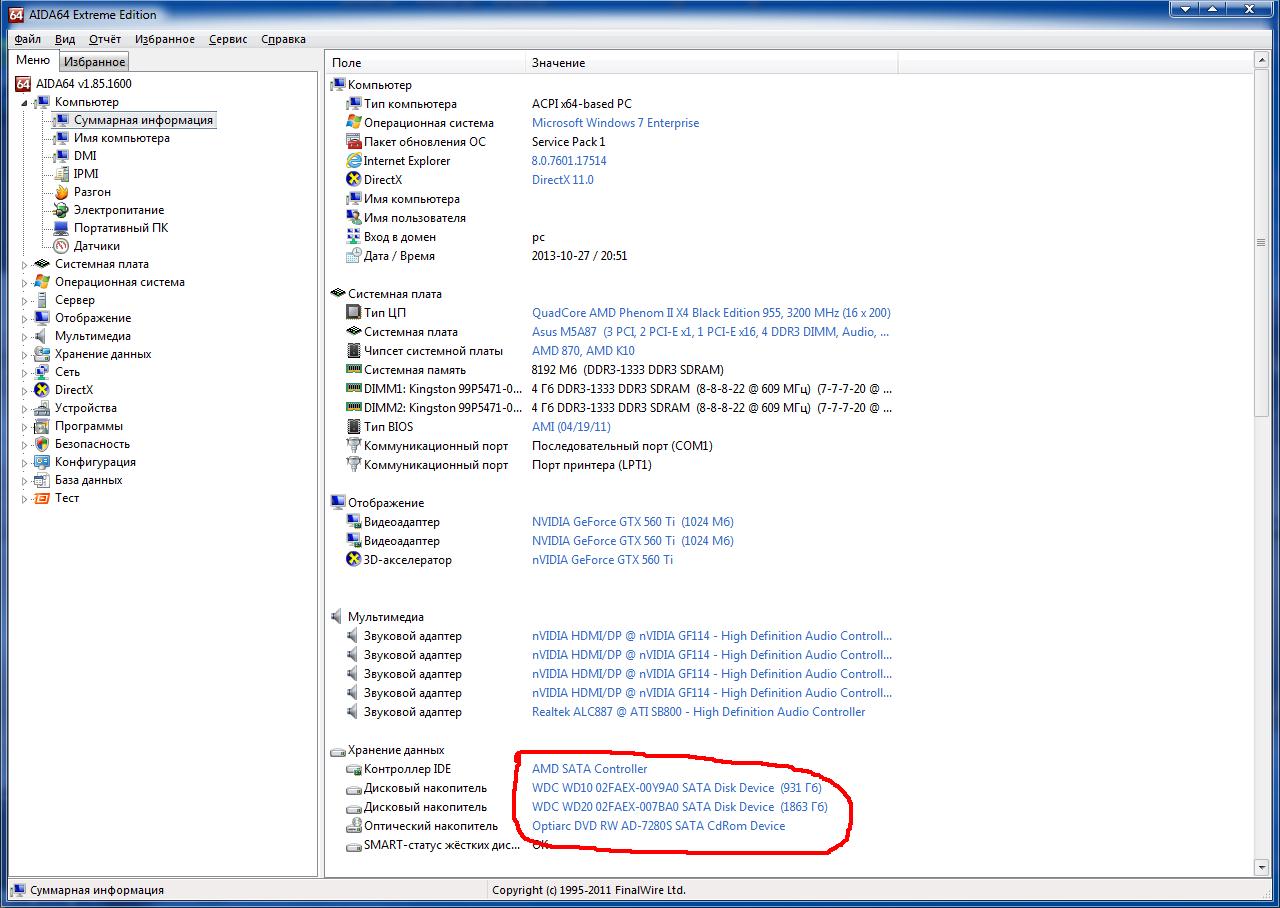Image resolution: width=1280 pixels, height=908 pixels.
Task: Click the AIDA64 v1.85.1600 root icon
Action: tap(23, 84)
